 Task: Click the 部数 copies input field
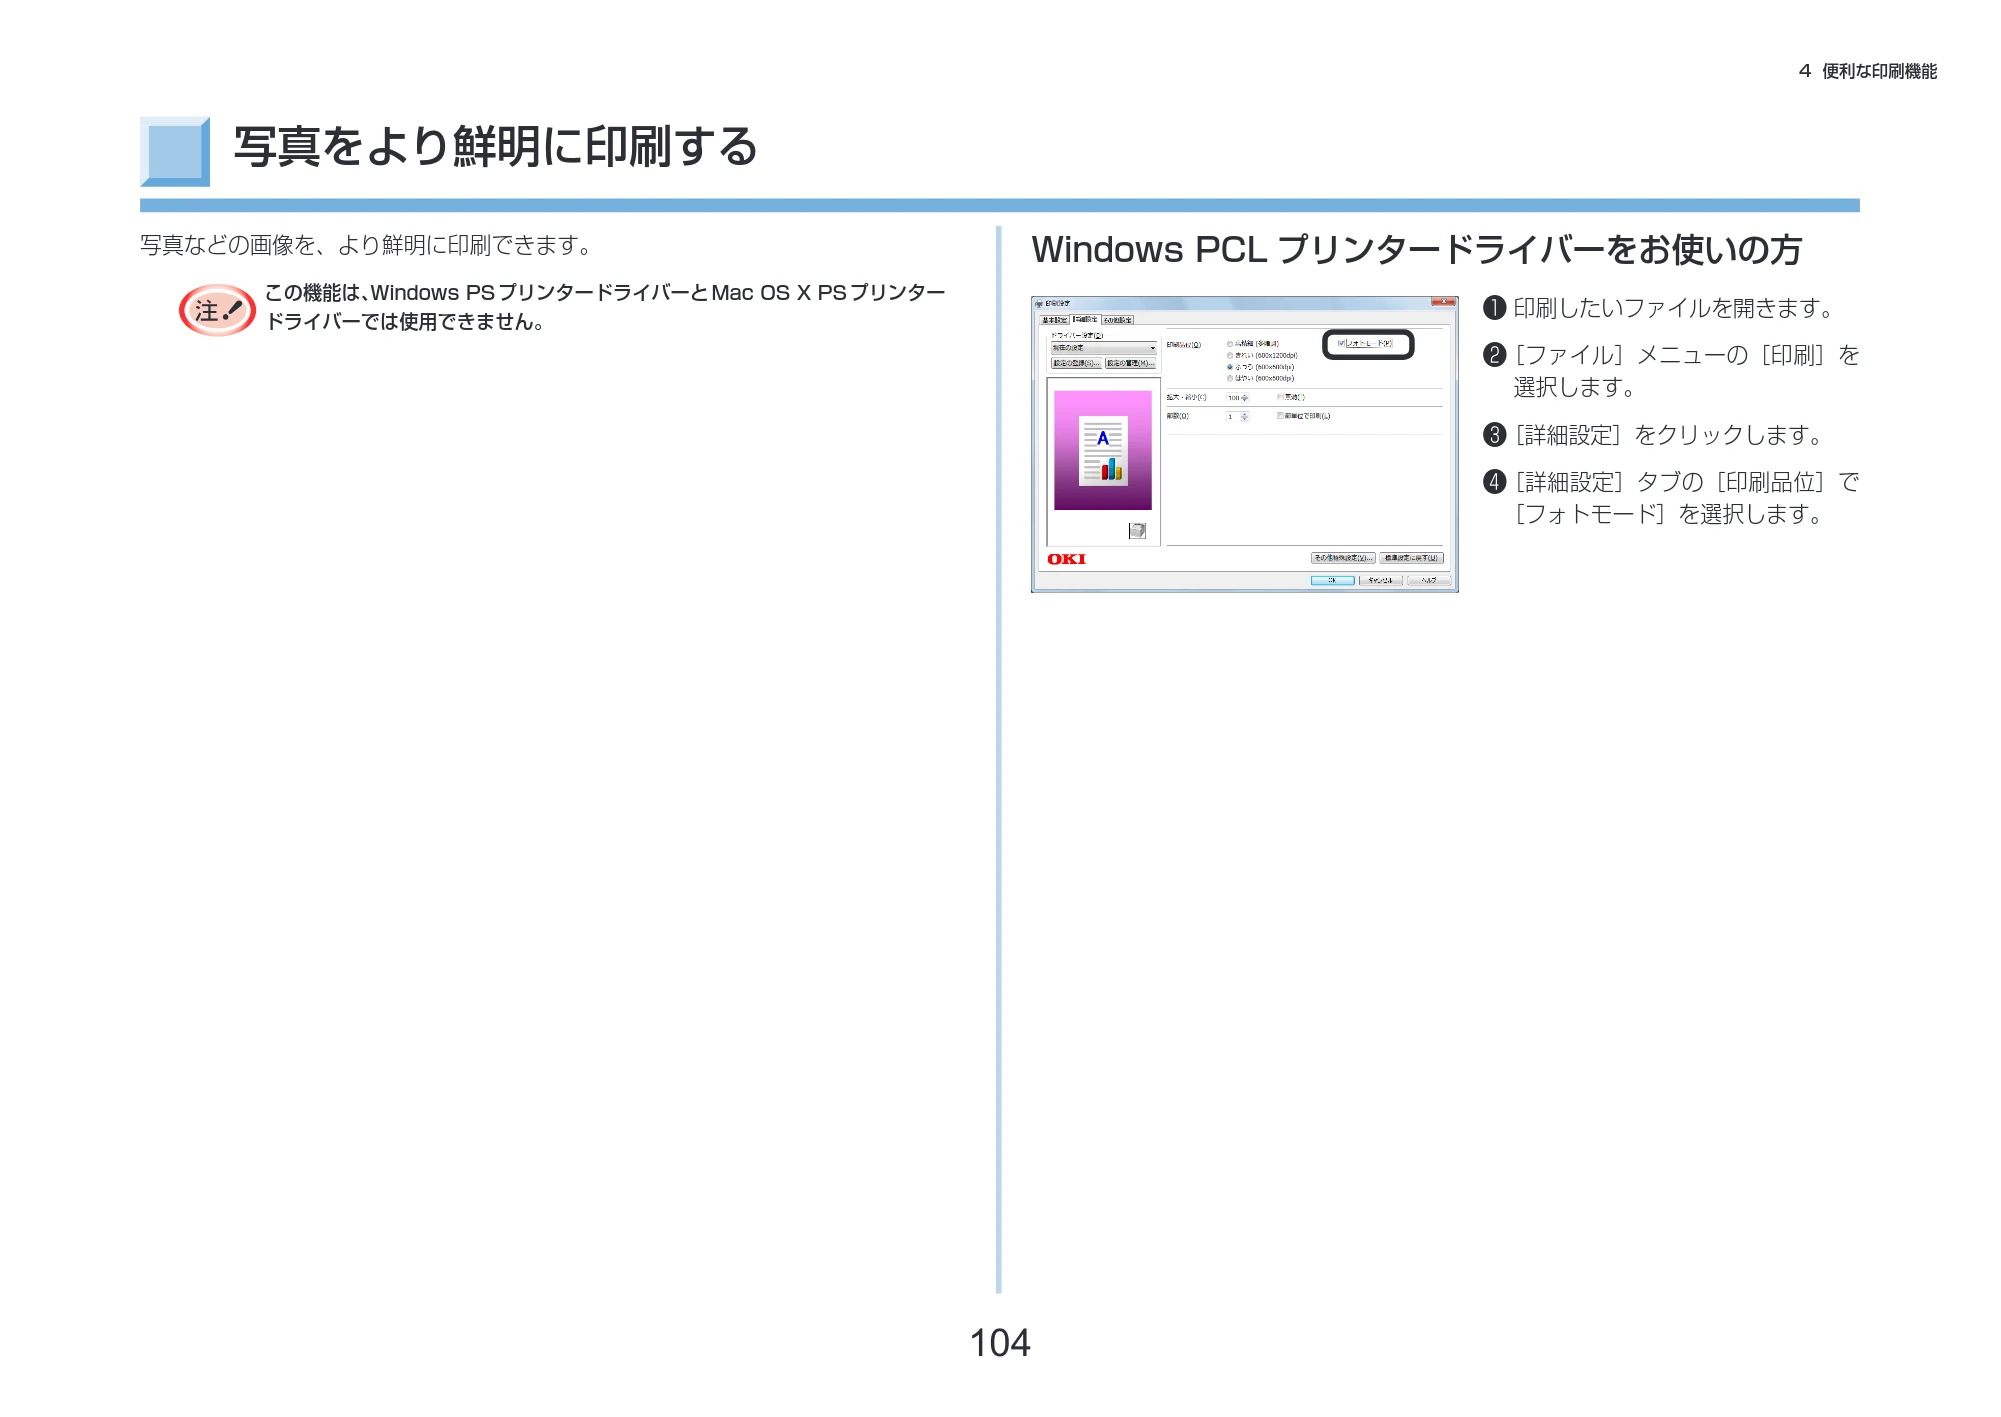pos(1233,416)
